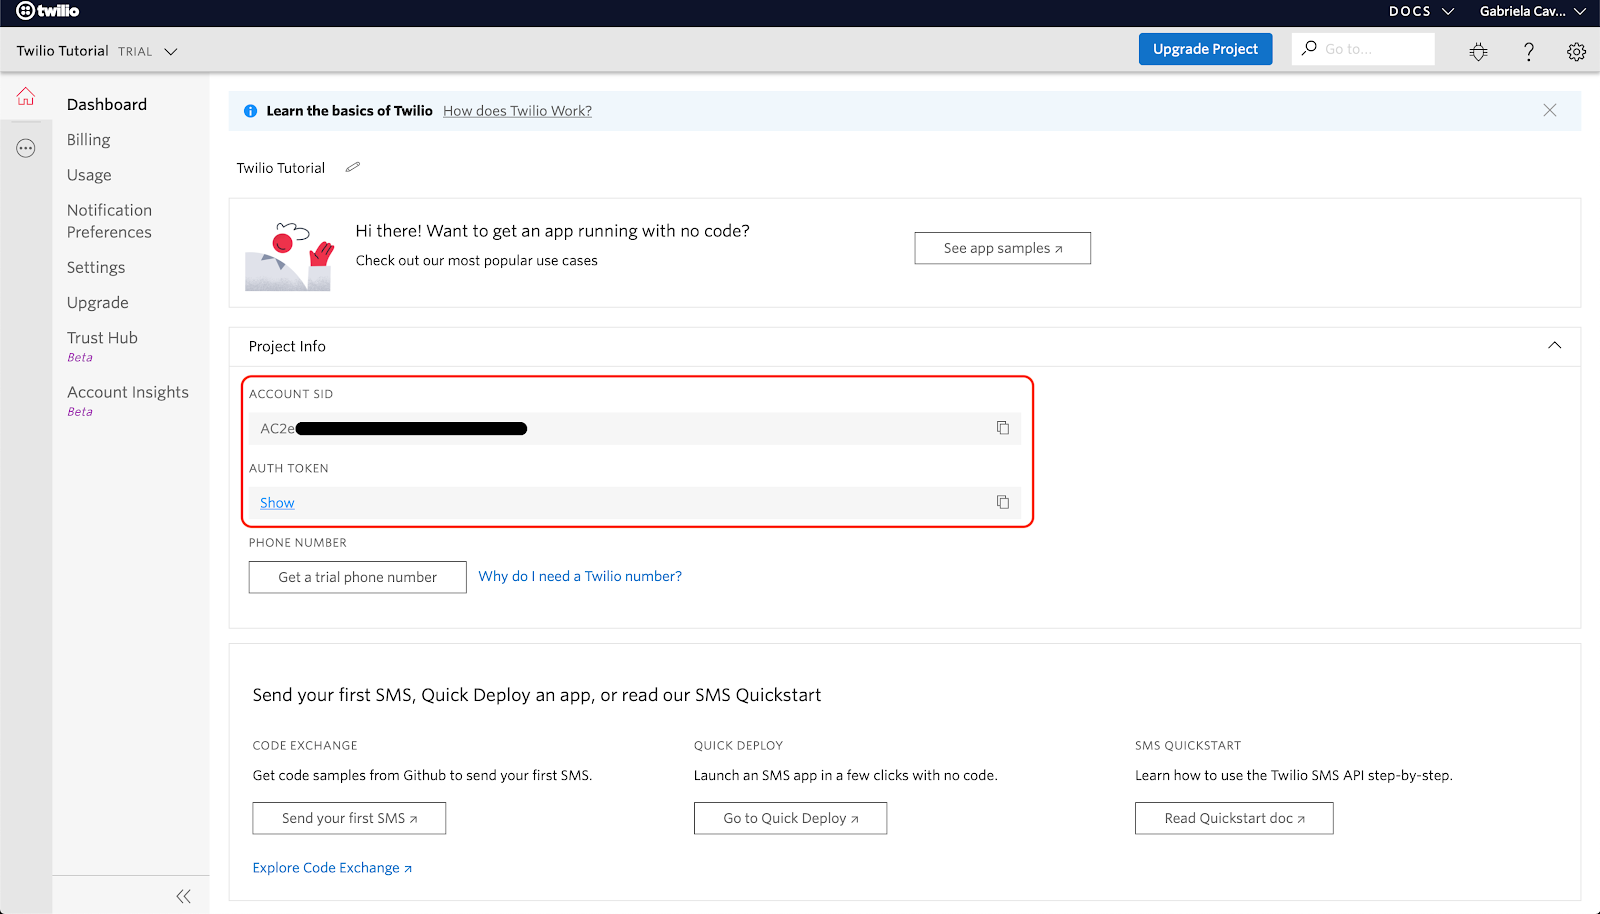Open Usage in the sidebar
1600x914 pixels.
tap(89, 175)
